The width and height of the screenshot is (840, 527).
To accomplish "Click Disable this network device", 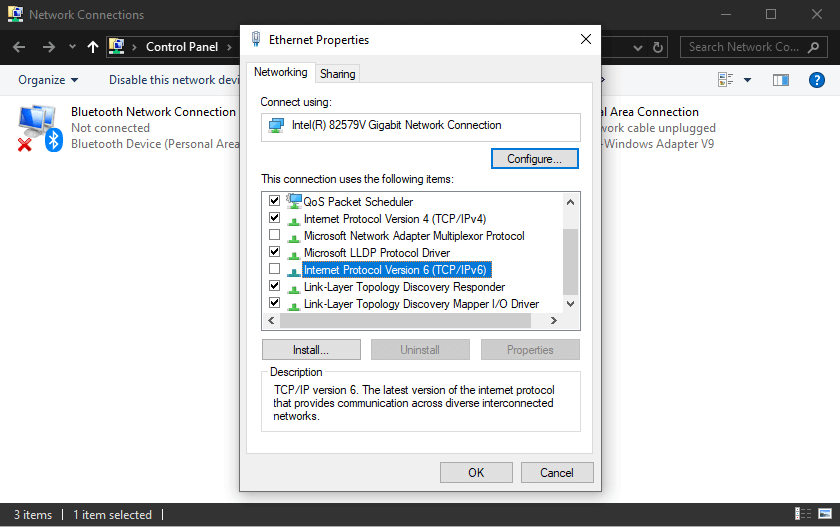I will pos(174,80).
